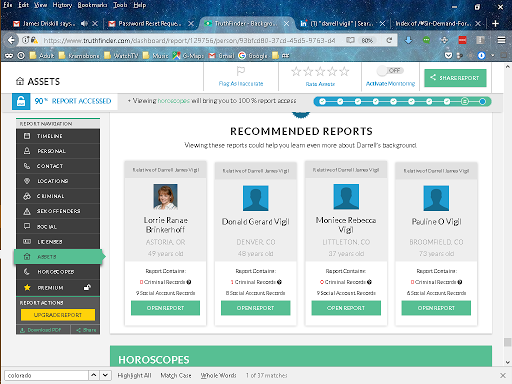Screen dimensions: 512x384
Task: Open the Gmail bookmark
Action: [222, 56]
